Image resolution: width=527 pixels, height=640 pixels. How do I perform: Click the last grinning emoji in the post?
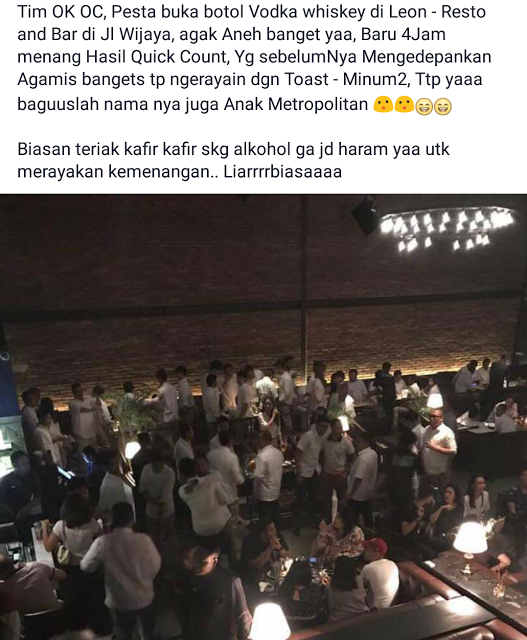point(443,107)
